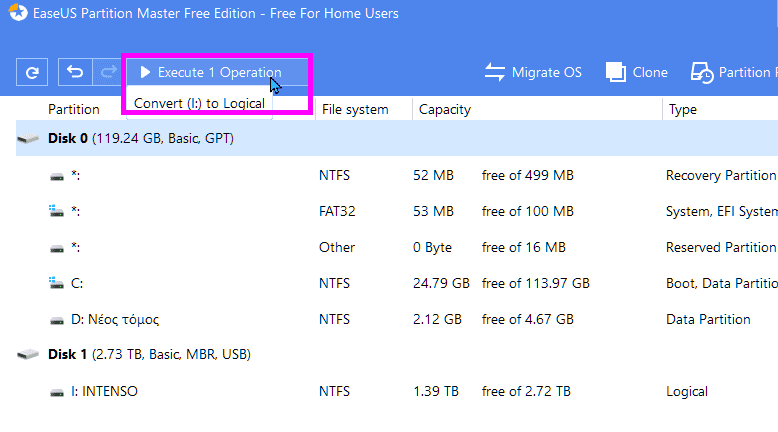778x432 pixels.
Task: Click '53 MB' capacity value
Action: pos(433,211)
